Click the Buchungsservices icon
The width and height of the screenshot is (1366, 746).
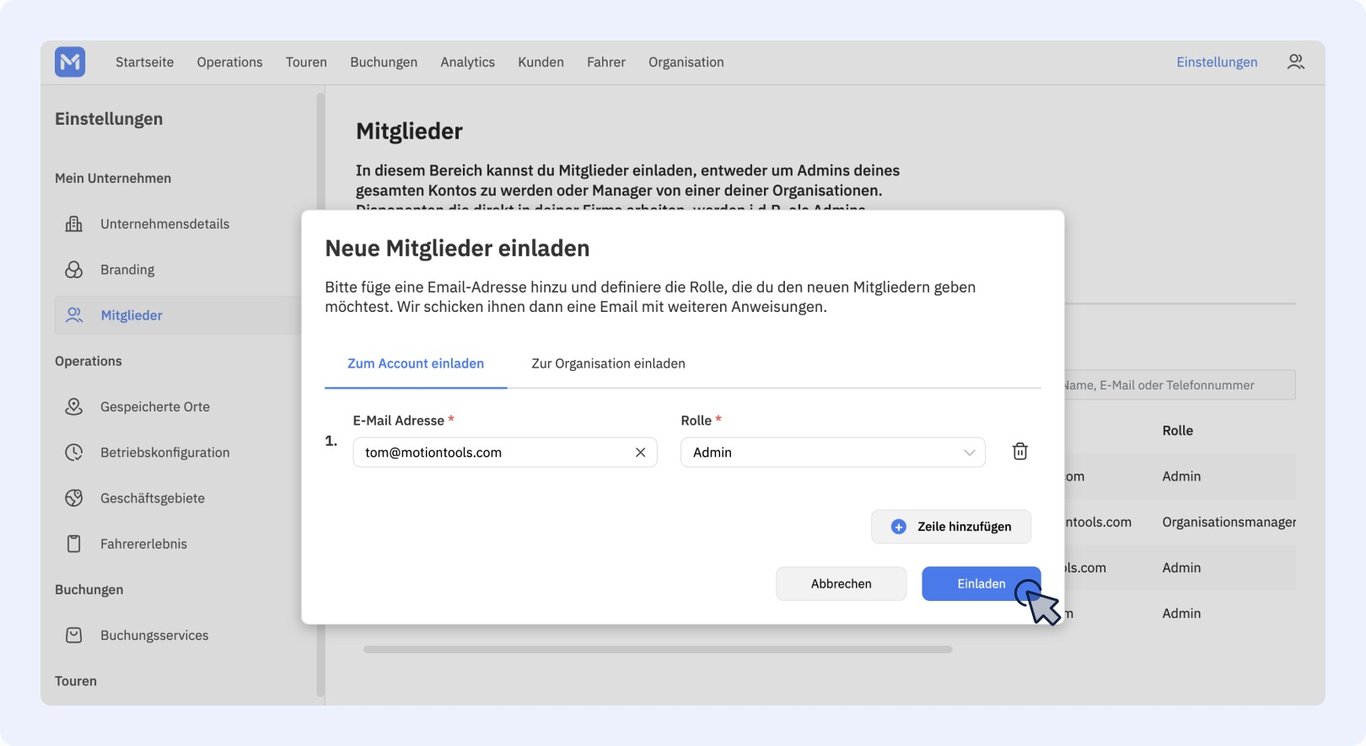pyautogui.click(x=74, y=635)
